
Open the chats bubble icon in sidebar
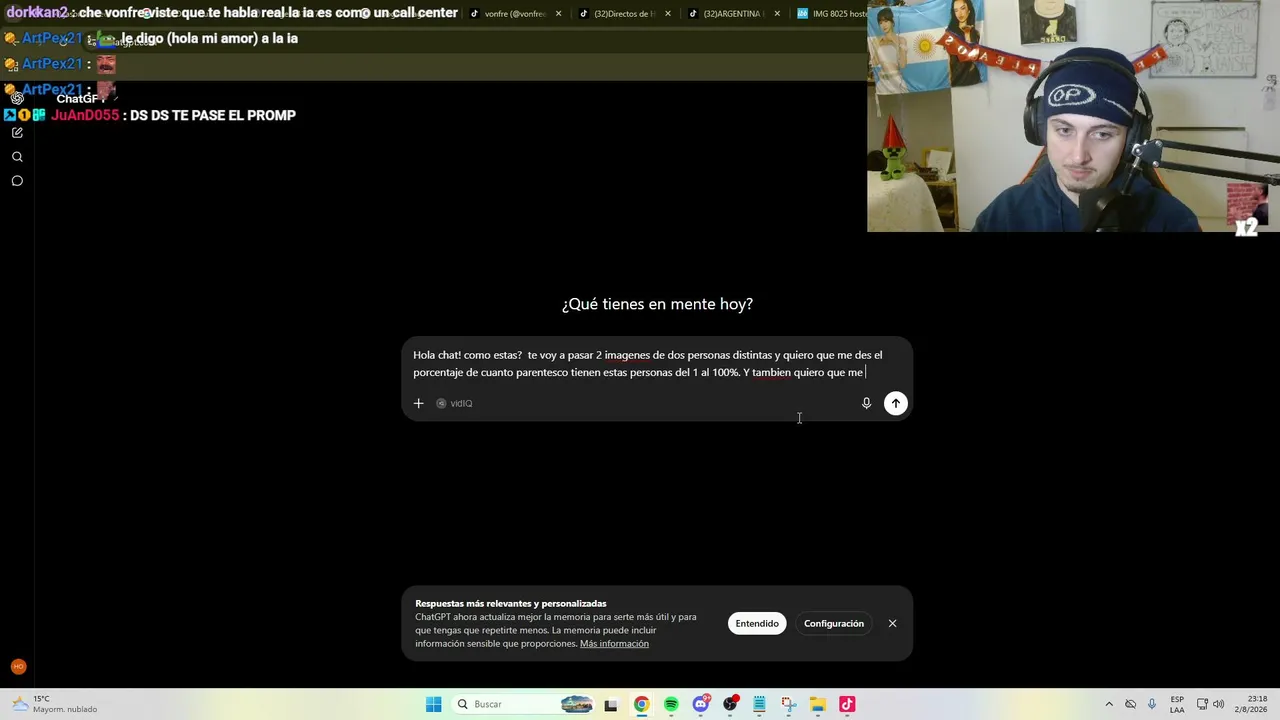click(17, 181)
